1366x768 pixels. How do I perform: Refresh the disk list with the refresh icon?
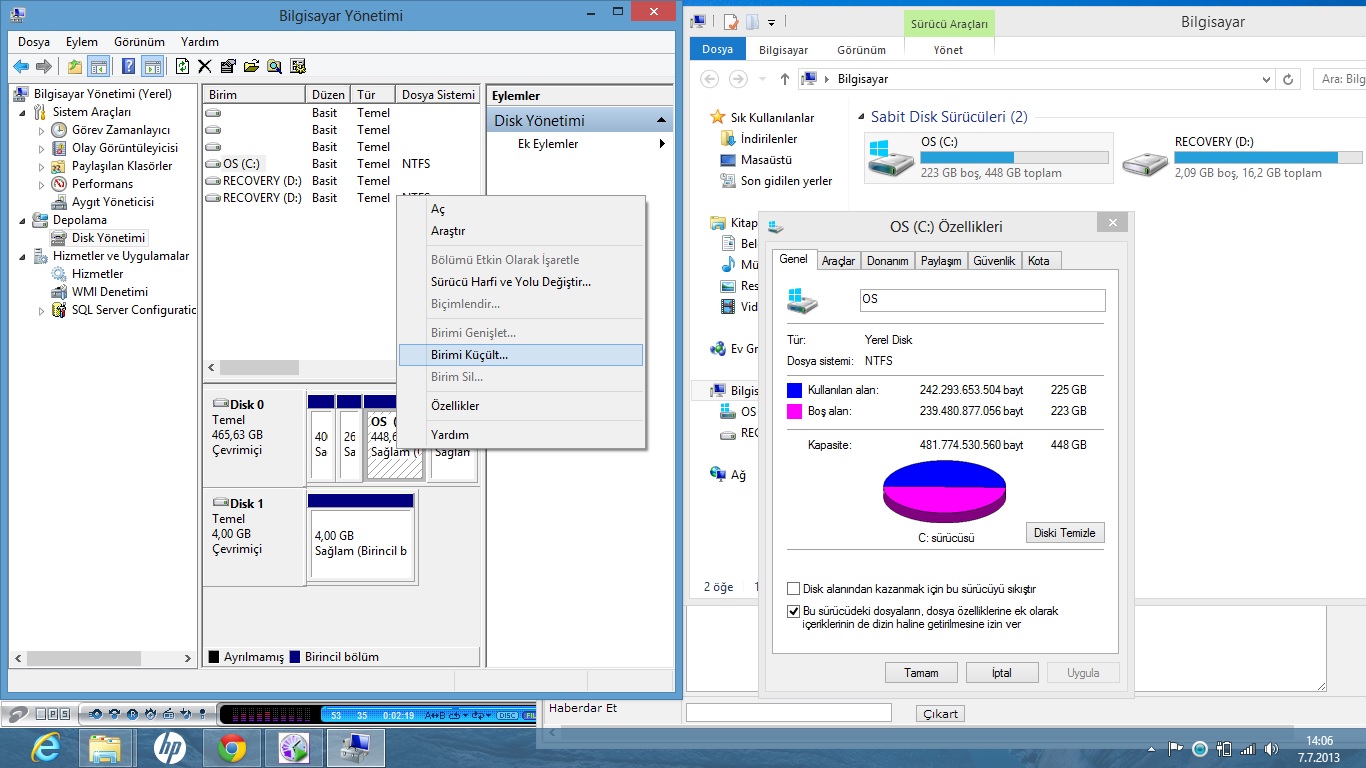click(182, 66)
